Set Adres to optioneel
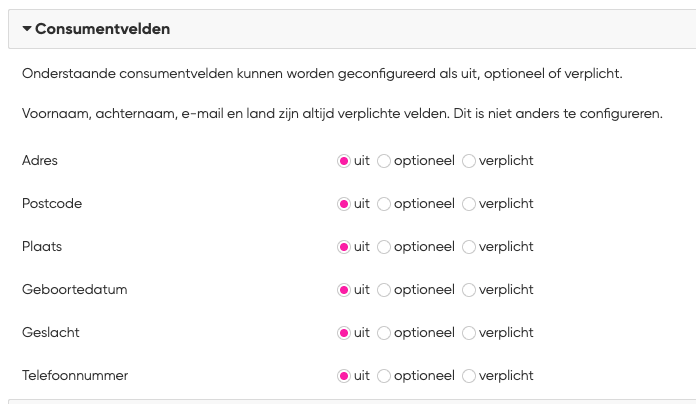Image resolution: width=696 pixels, height=404 pixels. tap(384, 160)
